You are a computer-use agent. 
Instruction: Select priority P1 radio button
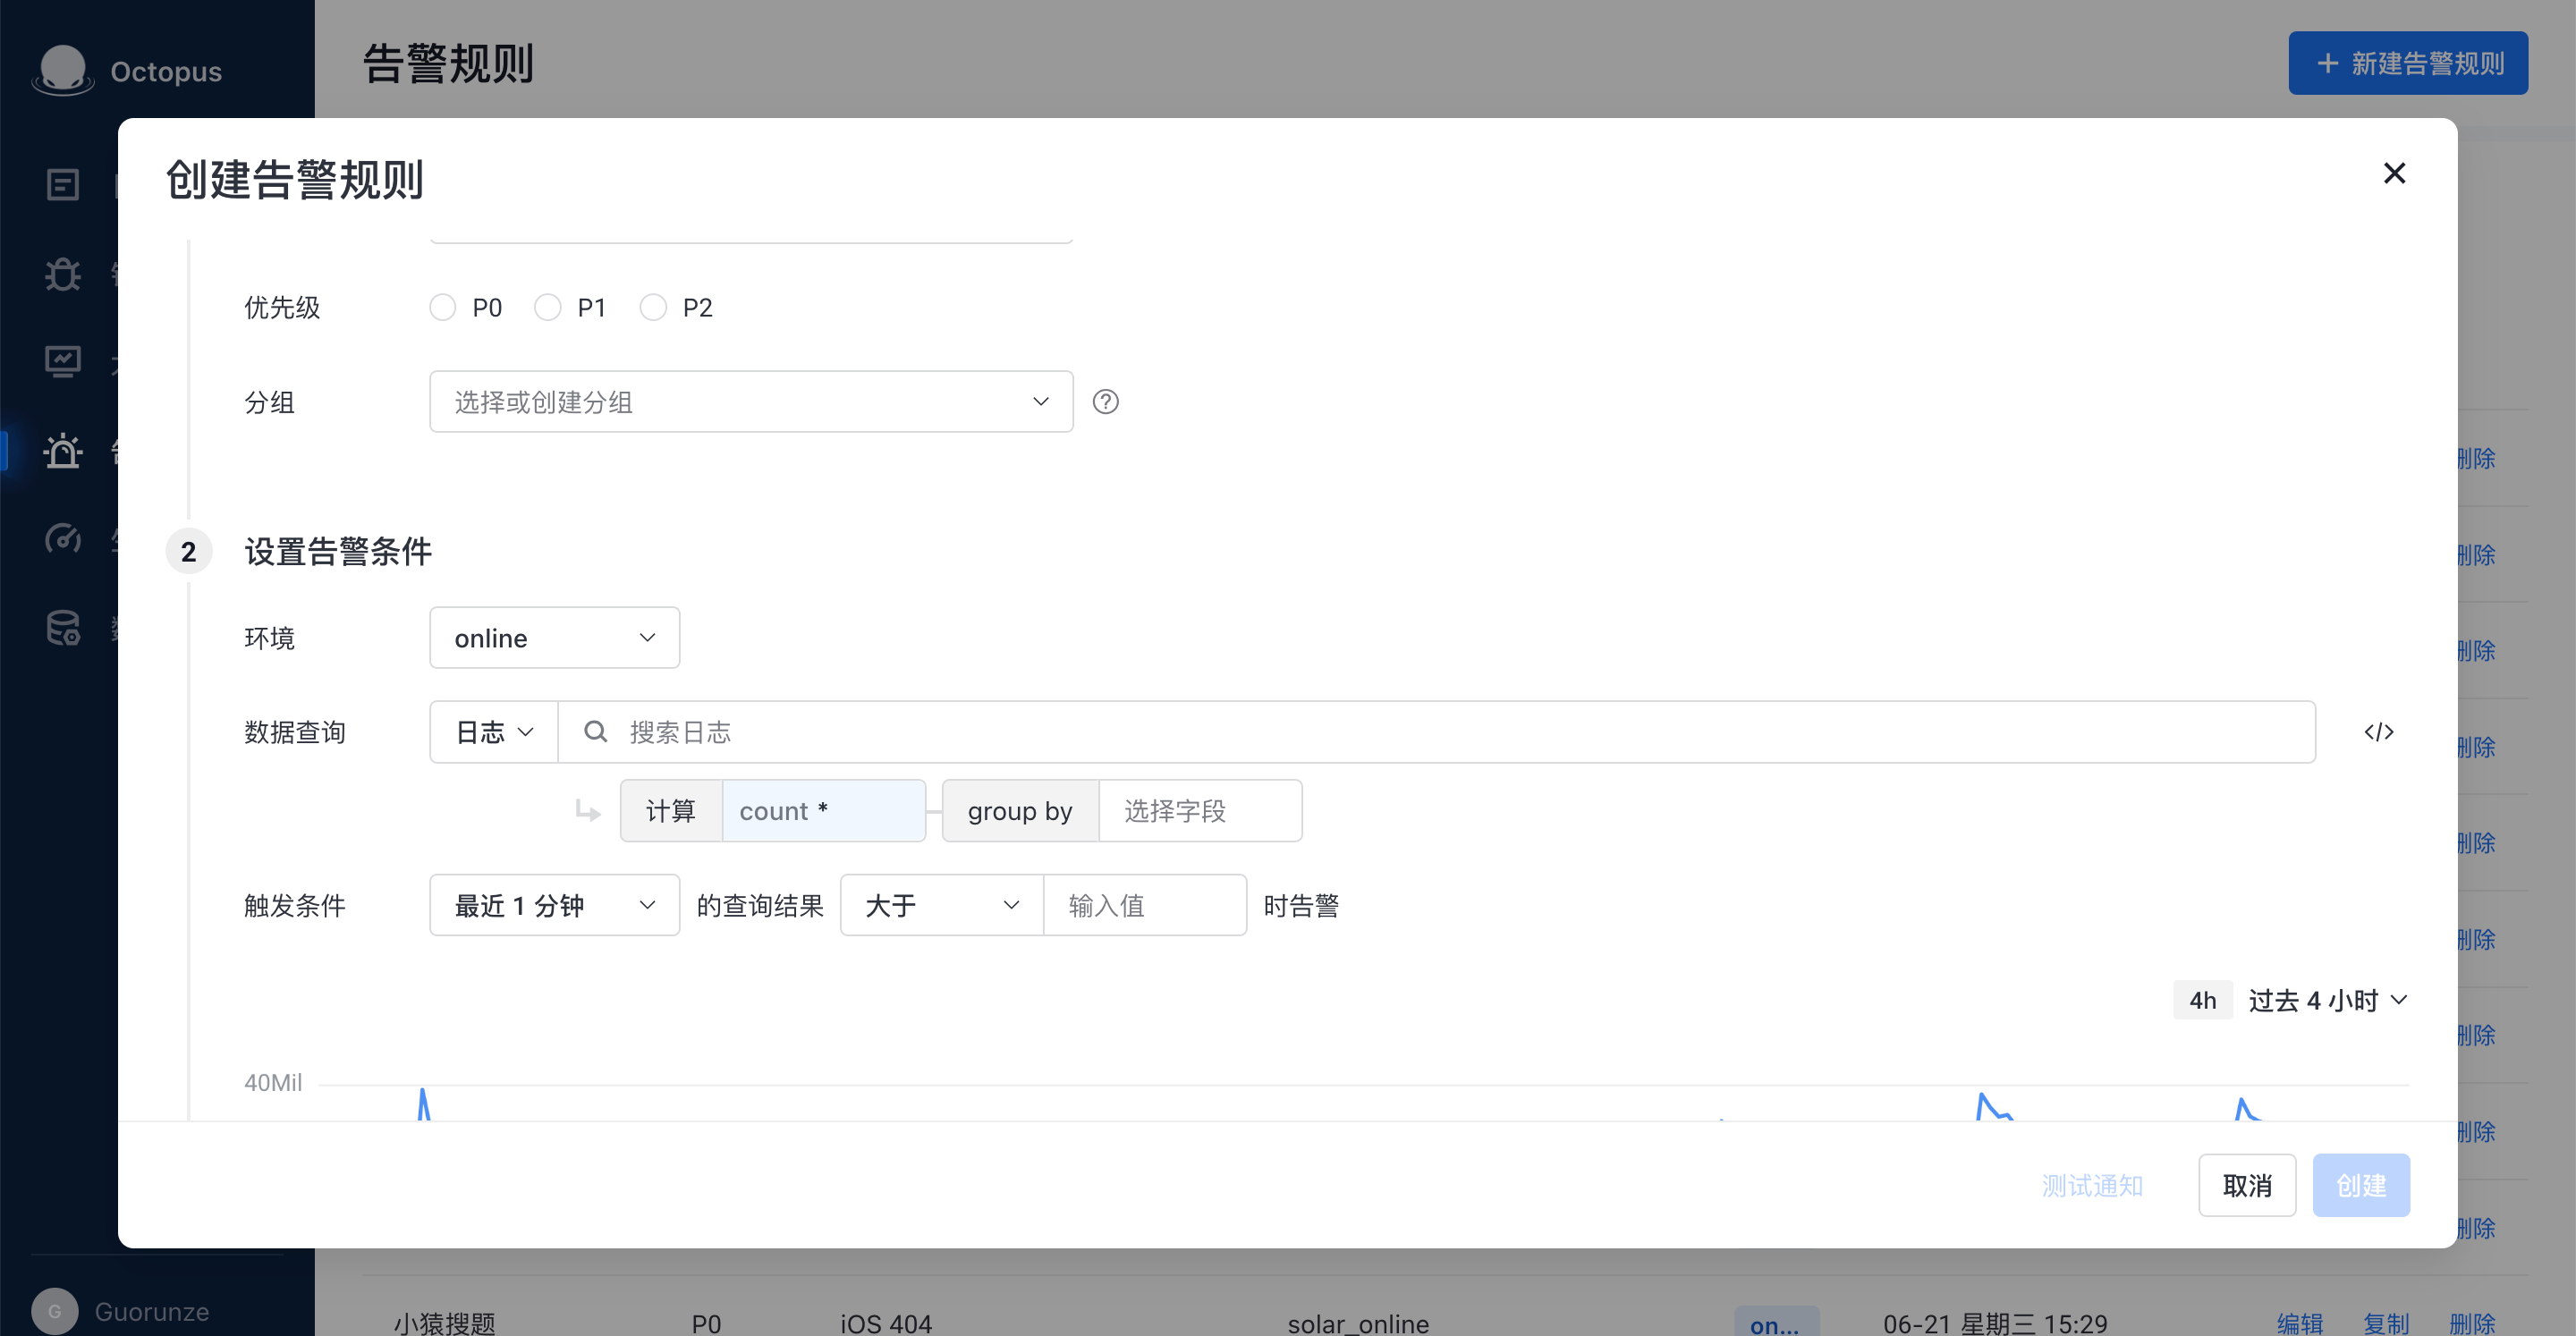click(x=547, y=307)
